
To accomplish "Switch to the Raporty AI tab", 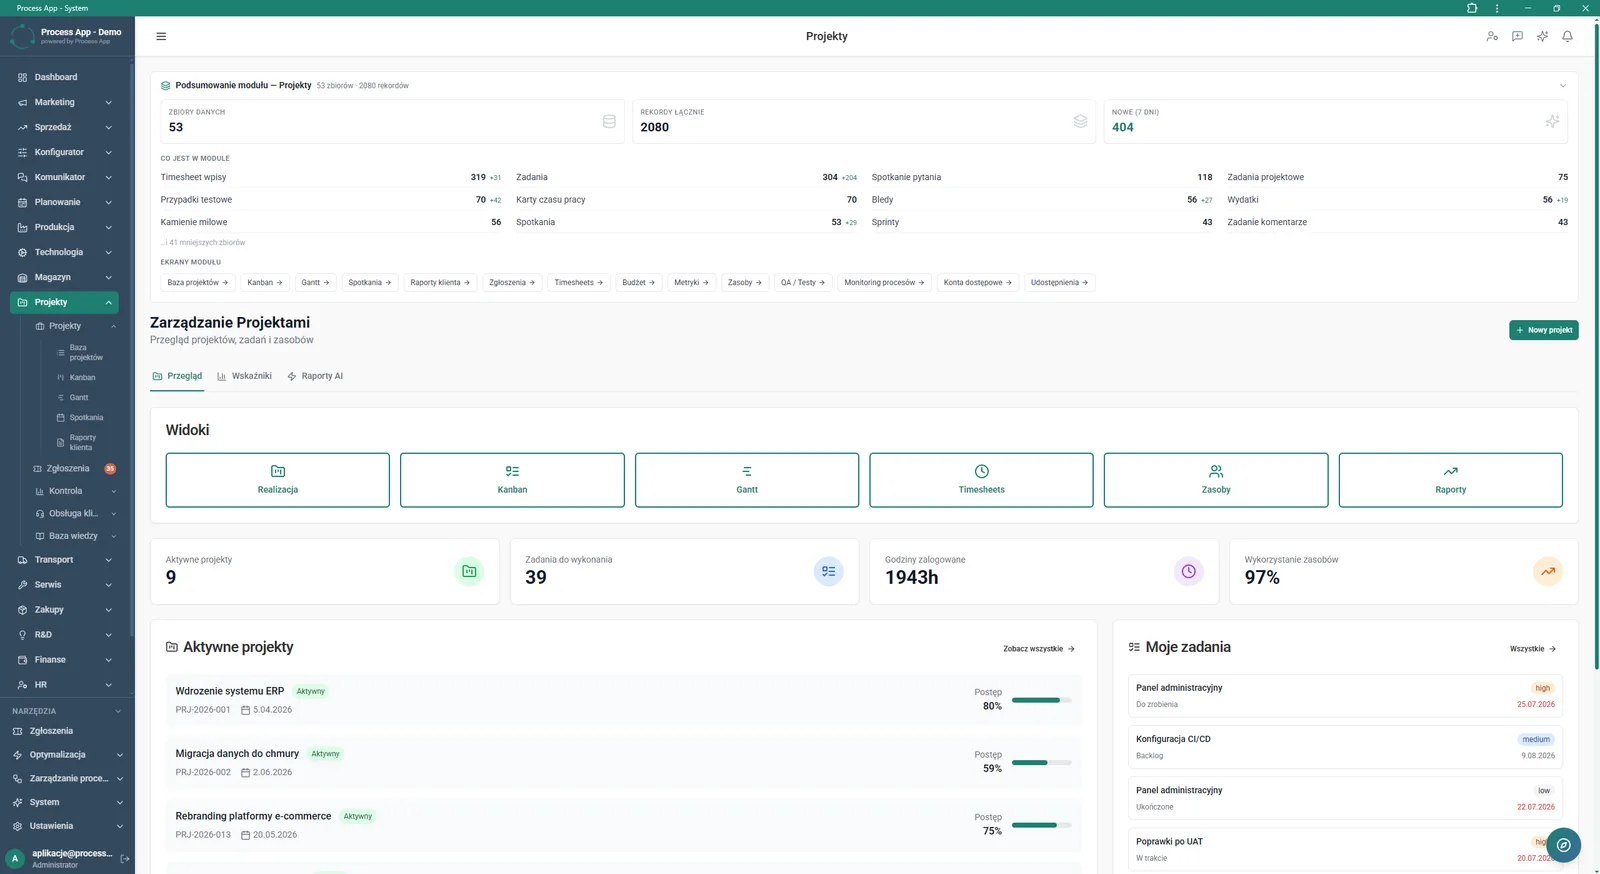I will [315, 376].
